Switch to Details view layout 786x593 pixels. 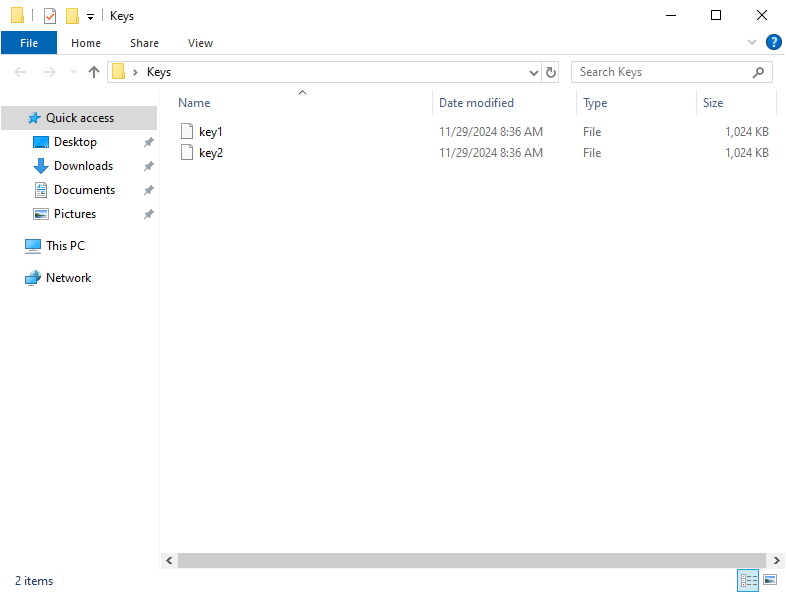(x=748, y=580)
